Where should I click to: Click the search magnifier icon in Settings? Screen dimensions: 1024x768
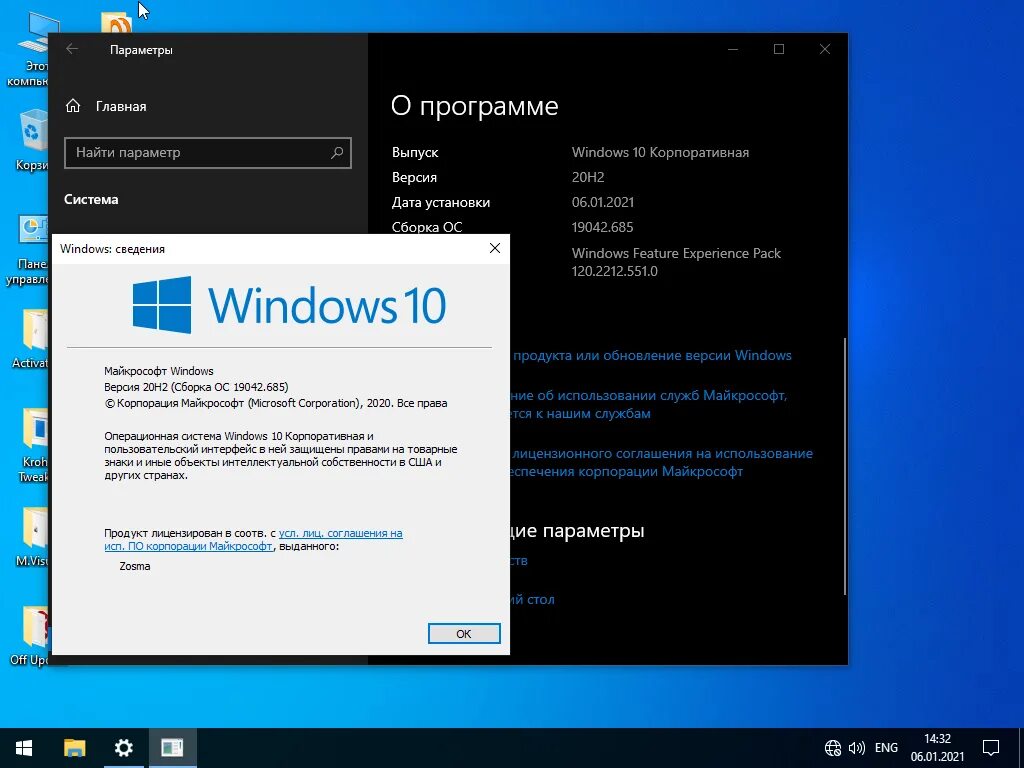tap(337, 153)
